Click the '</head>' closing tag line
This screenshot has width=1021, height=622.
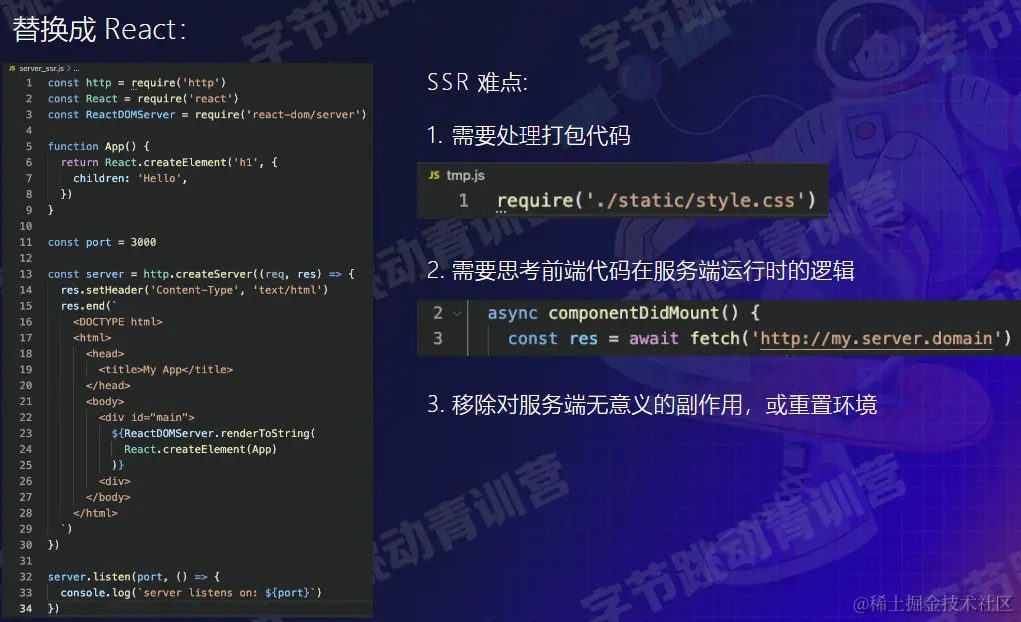click(108, 386)
